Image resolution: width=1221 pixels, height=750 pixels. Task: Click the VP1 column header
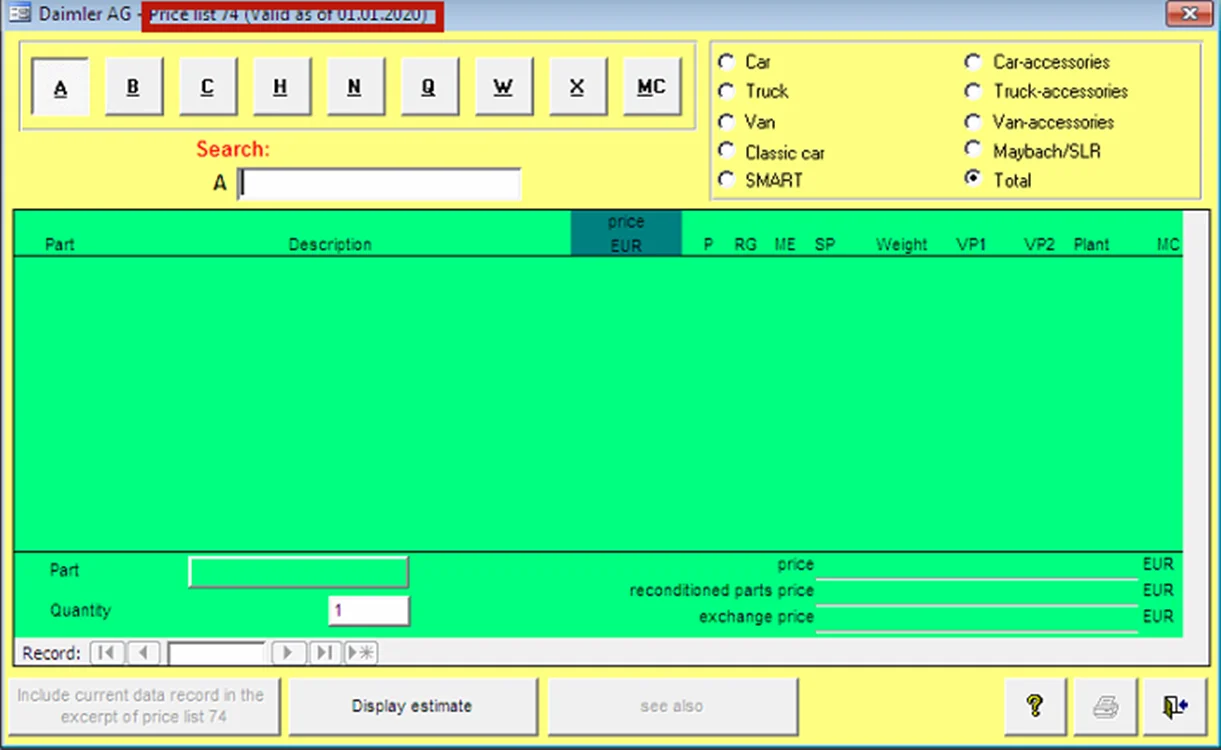coord(972,244)
